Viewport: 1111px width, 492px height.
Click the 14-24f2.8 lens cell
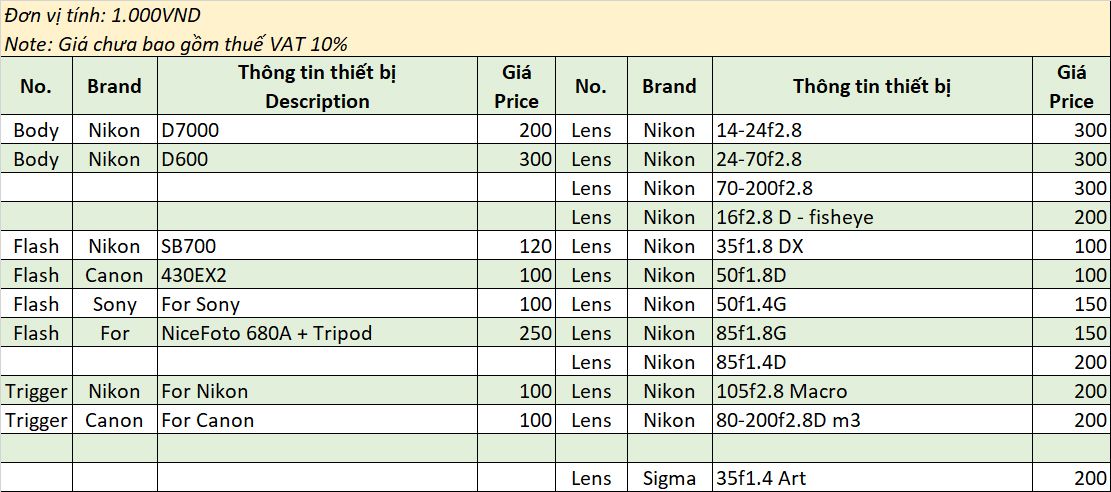(x=872, y=130)
